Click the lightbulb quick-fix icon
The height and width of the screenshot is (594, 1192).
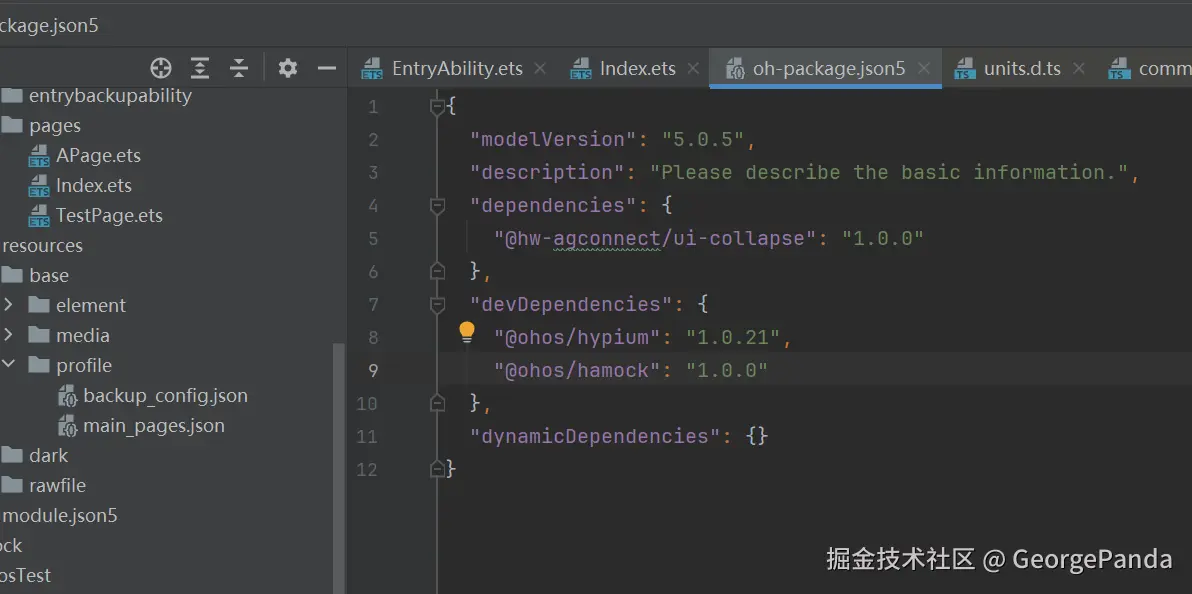(x=467, y=332)
